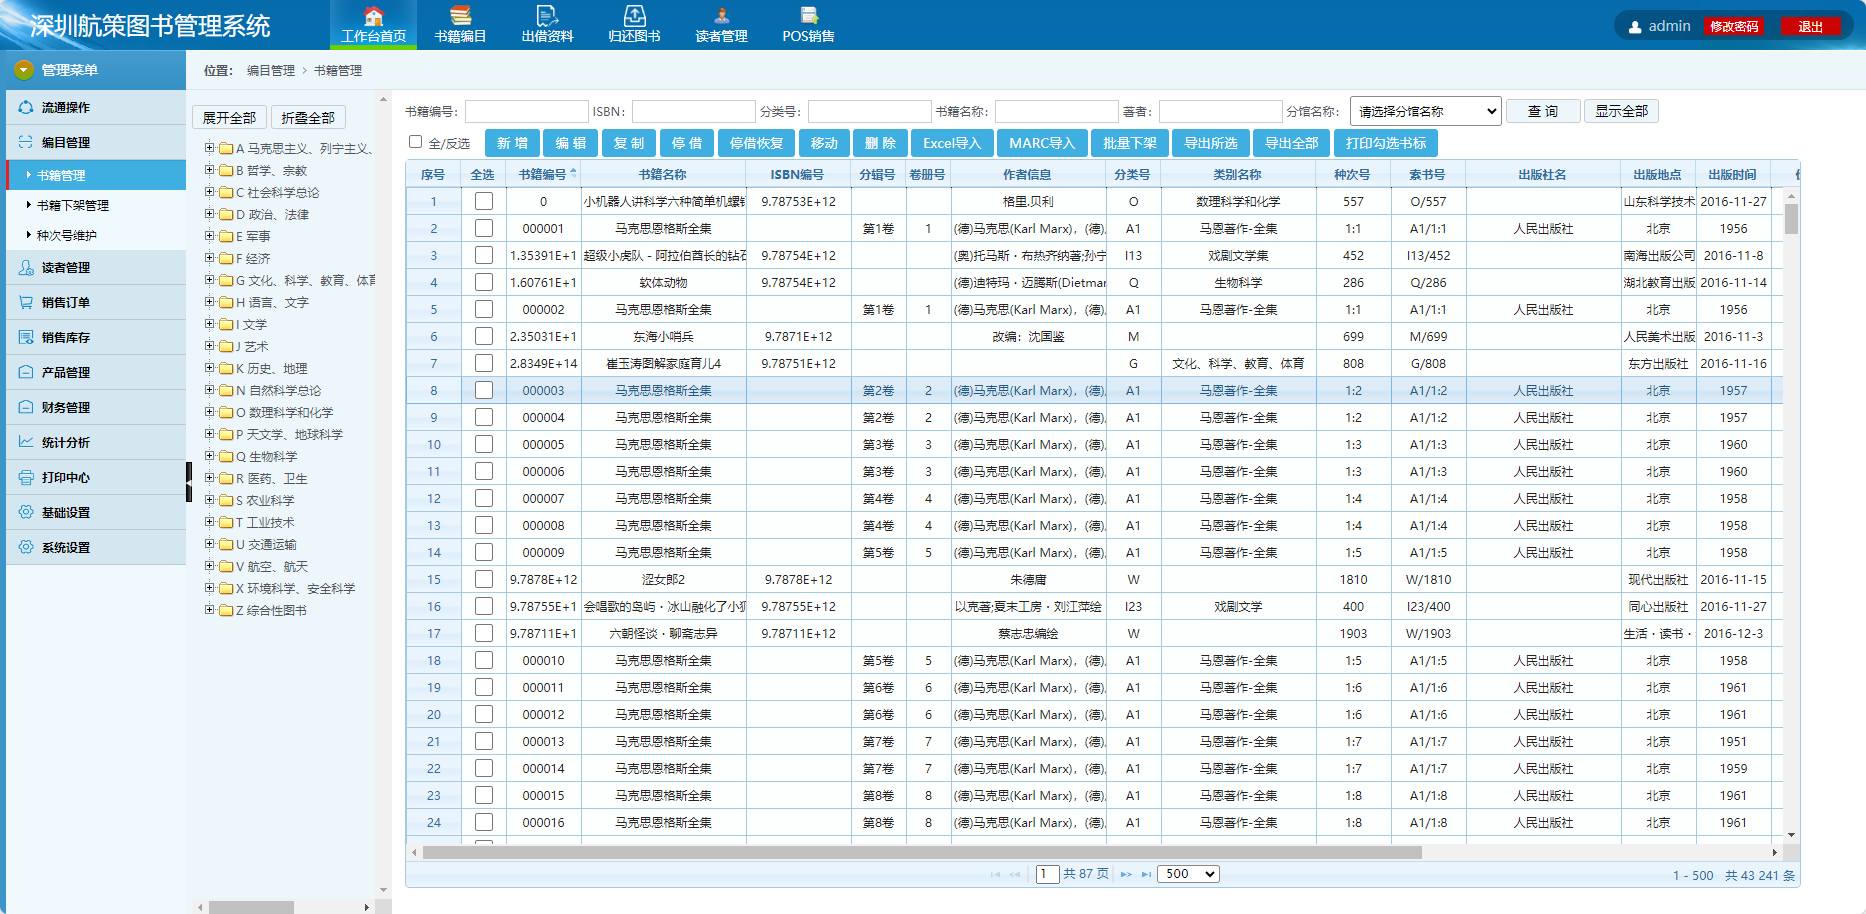This screenshot has width=1866, height=914.
Task: Expand the B 哲学、宗教 tree node
Action: (210, 170)
